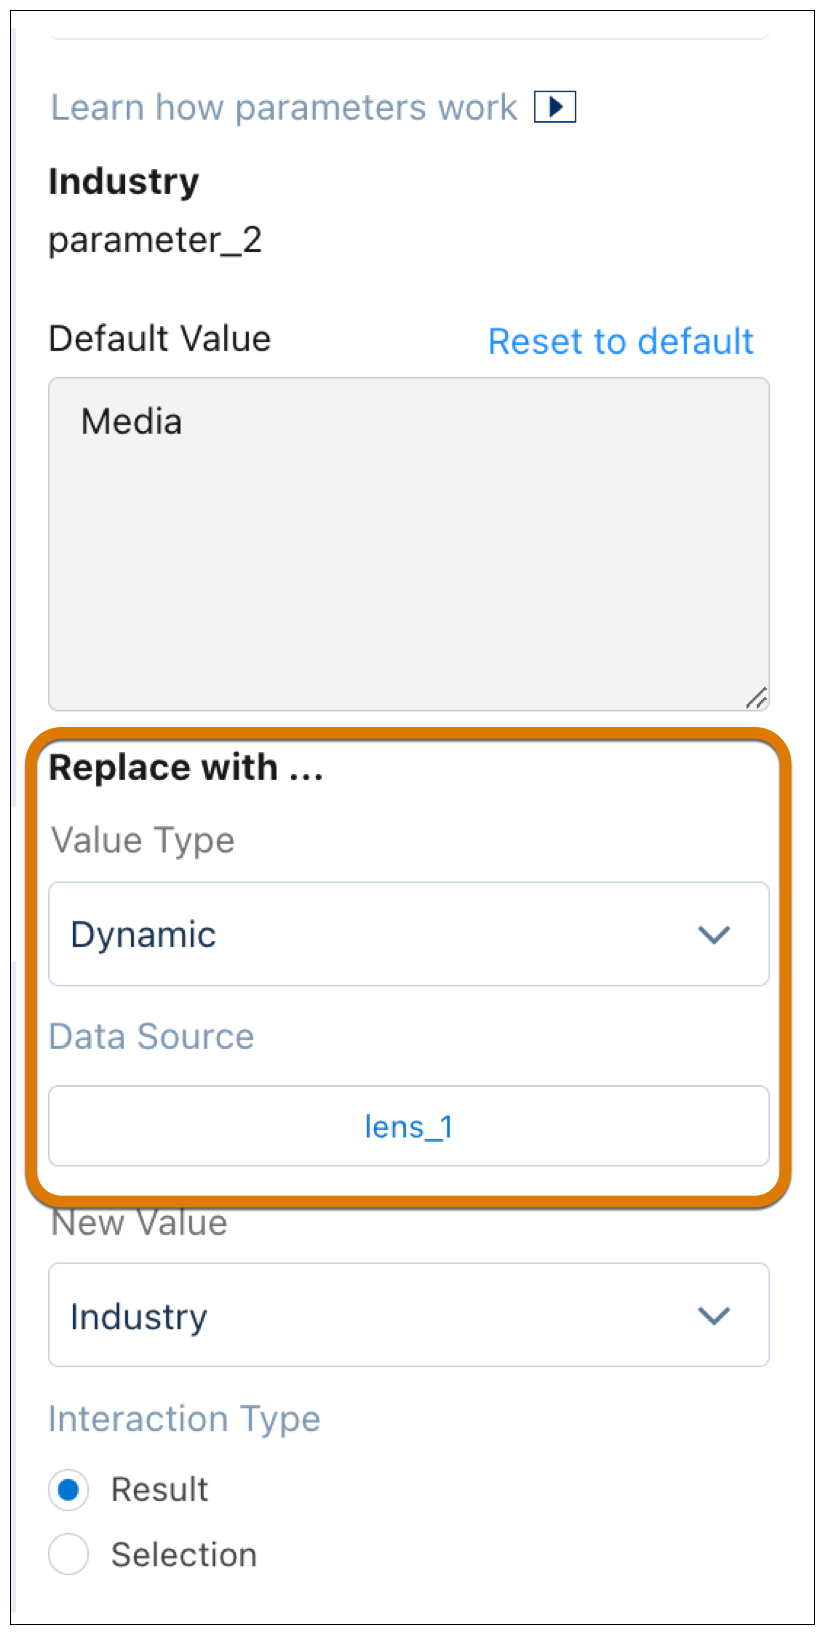Click the Value Type field label
Screen dimensions: 822x1637
tap(143, 840)
